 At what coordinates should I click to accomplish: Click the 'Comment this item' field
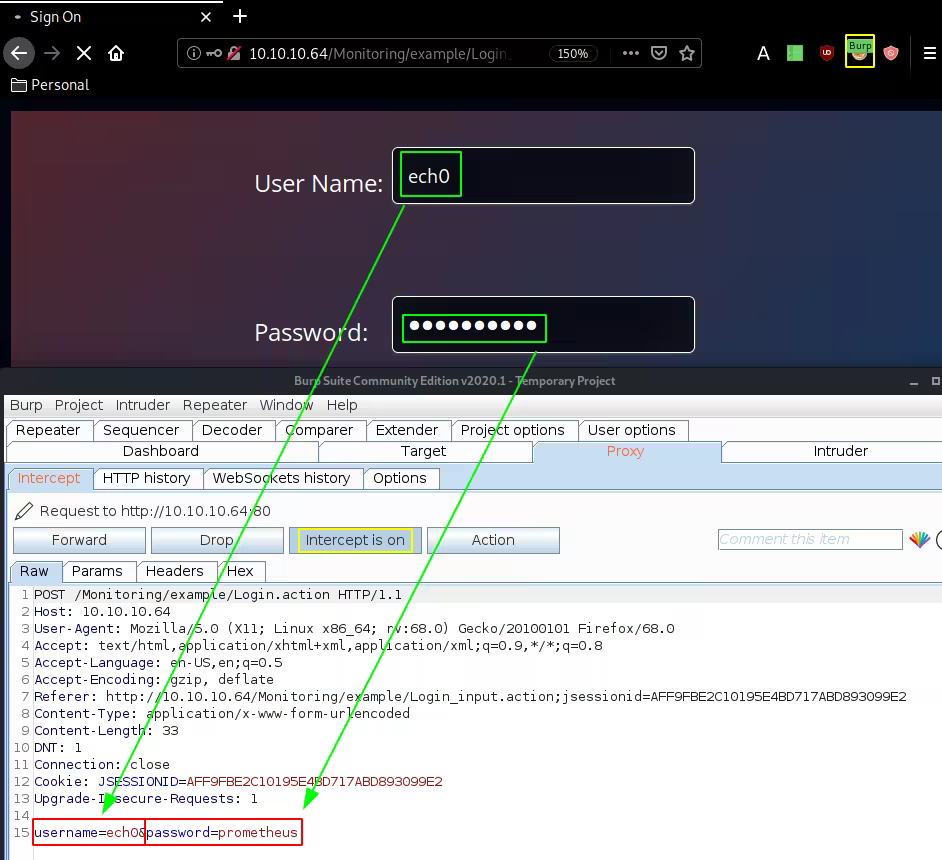(810, 540)
